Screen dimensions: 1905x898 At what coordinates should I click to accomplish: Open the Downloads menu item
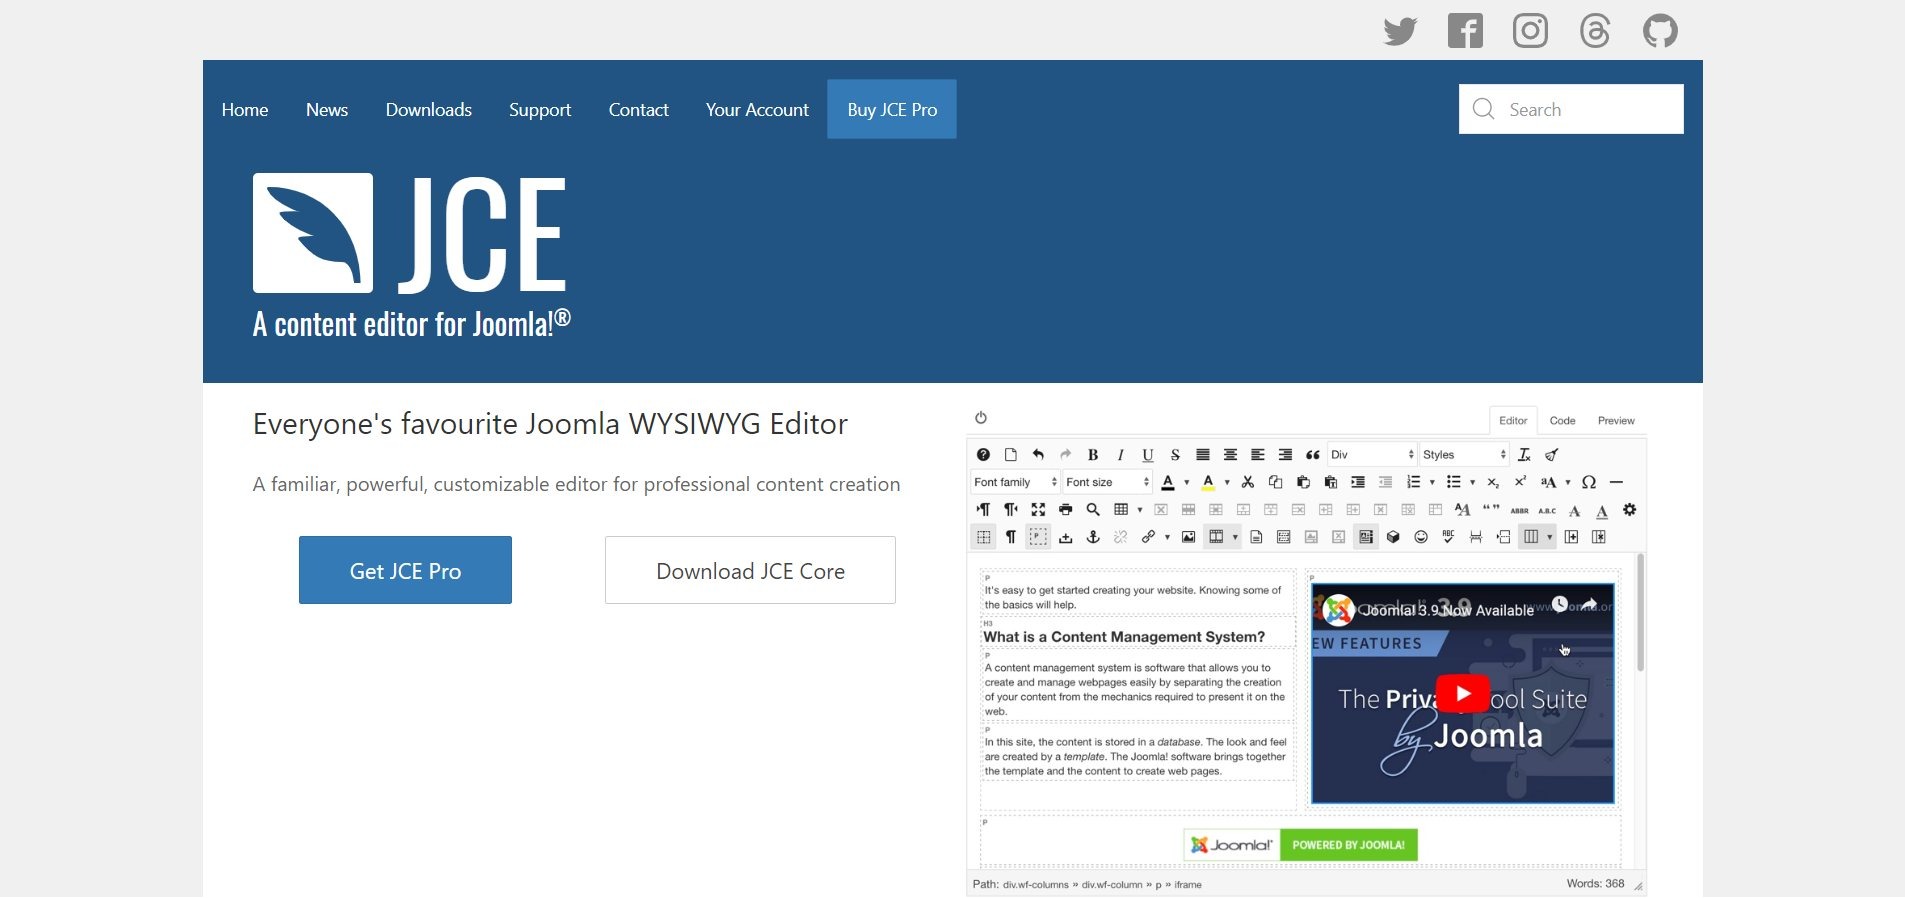tap(428, 110)
